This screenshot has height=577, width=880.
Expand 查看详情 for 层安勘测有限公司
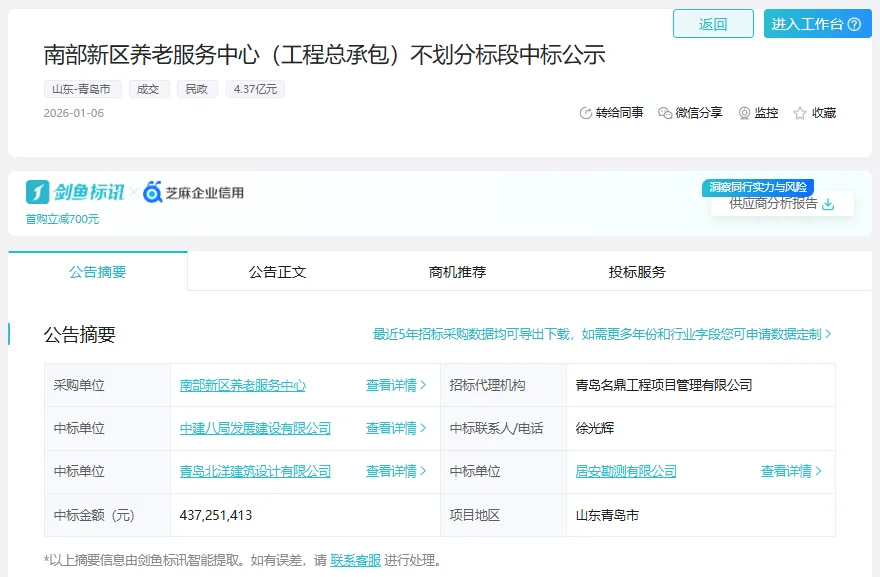tap(791, 471)
